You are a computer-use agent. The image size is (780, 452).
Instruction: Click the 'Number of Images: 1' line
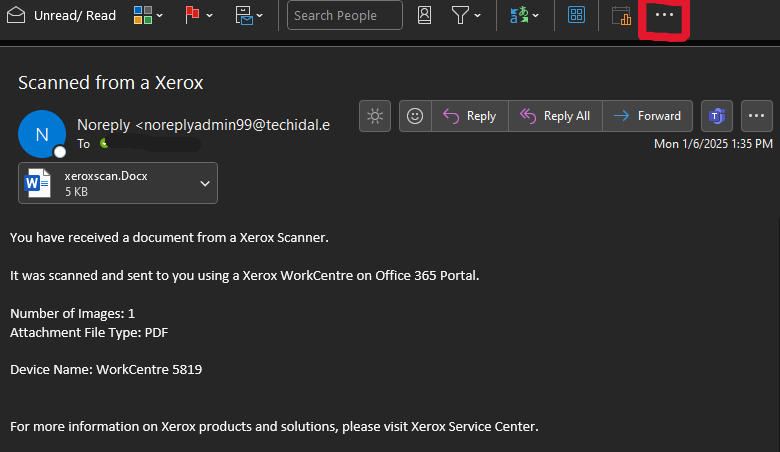pyautogui.click(x=72, y=313)
